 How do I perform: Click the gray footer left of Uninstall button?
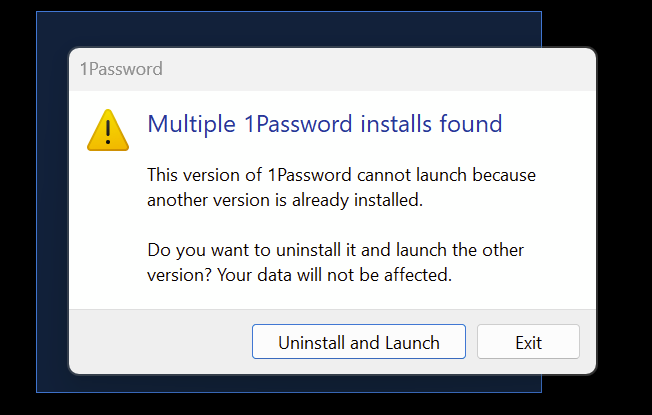[x=160, y=342]
